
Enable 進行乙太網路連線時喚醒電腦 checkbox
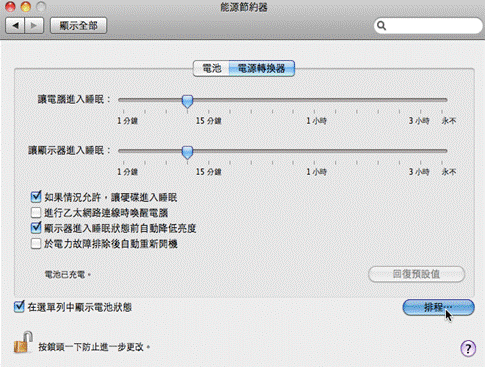(x=36, y=213)
